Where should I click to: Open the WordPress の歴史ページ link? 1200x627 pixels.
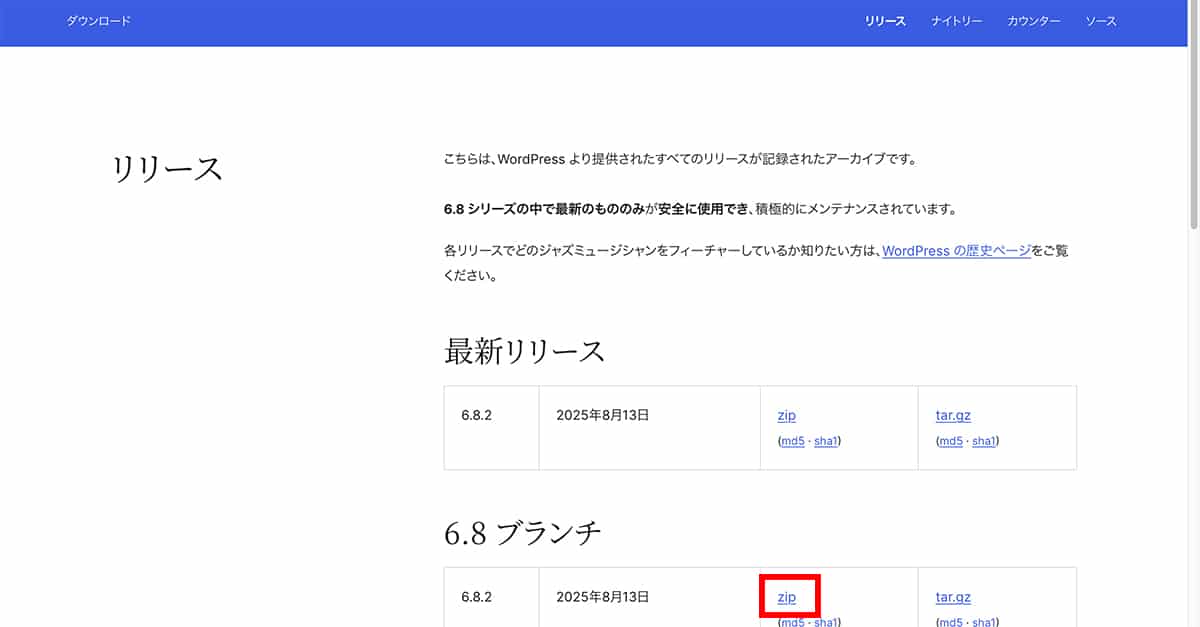tap(956, 251)
